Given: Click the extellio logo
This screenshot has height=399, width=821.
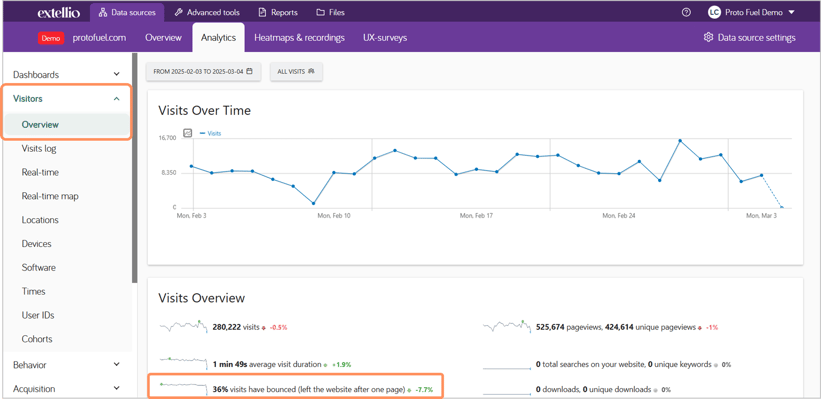Looking at the screenshot, I should (x=59, y=13).
